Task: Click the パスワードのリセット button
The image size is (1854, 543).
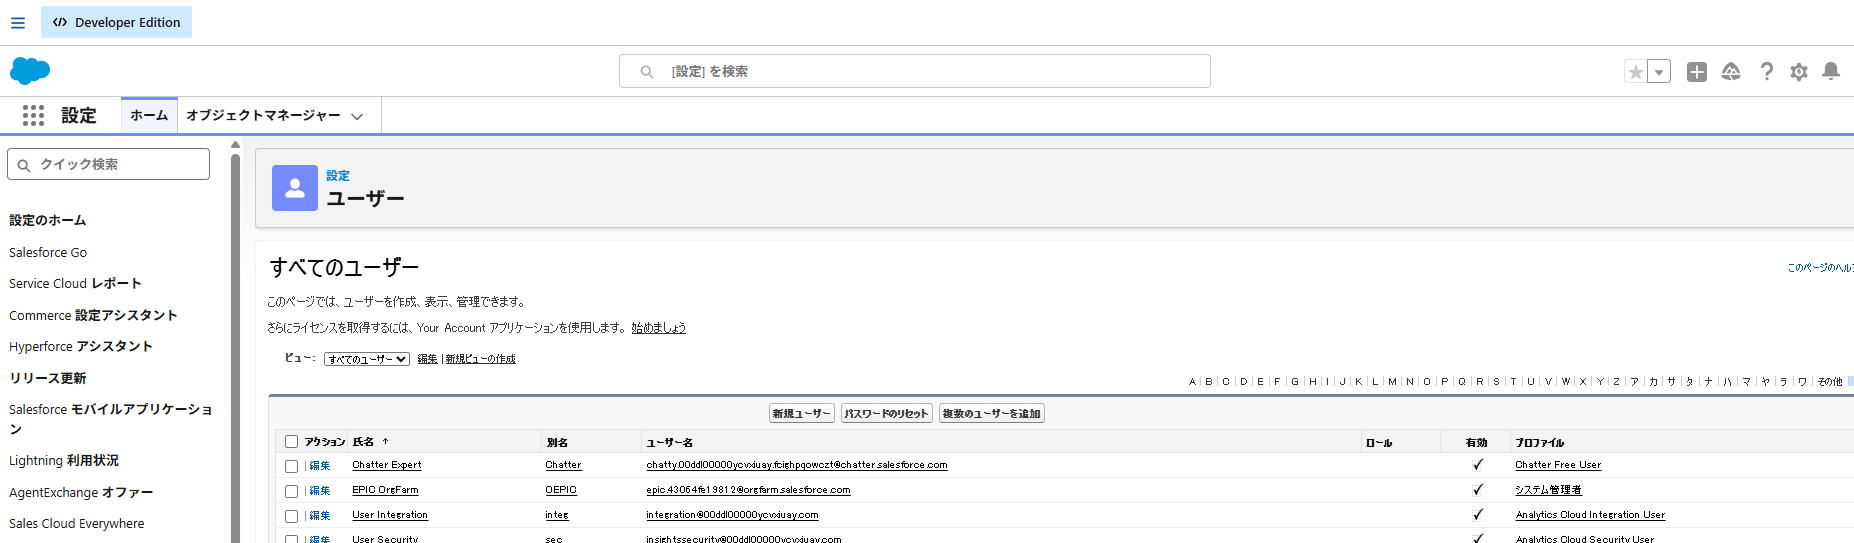Action: coord(886,413)
